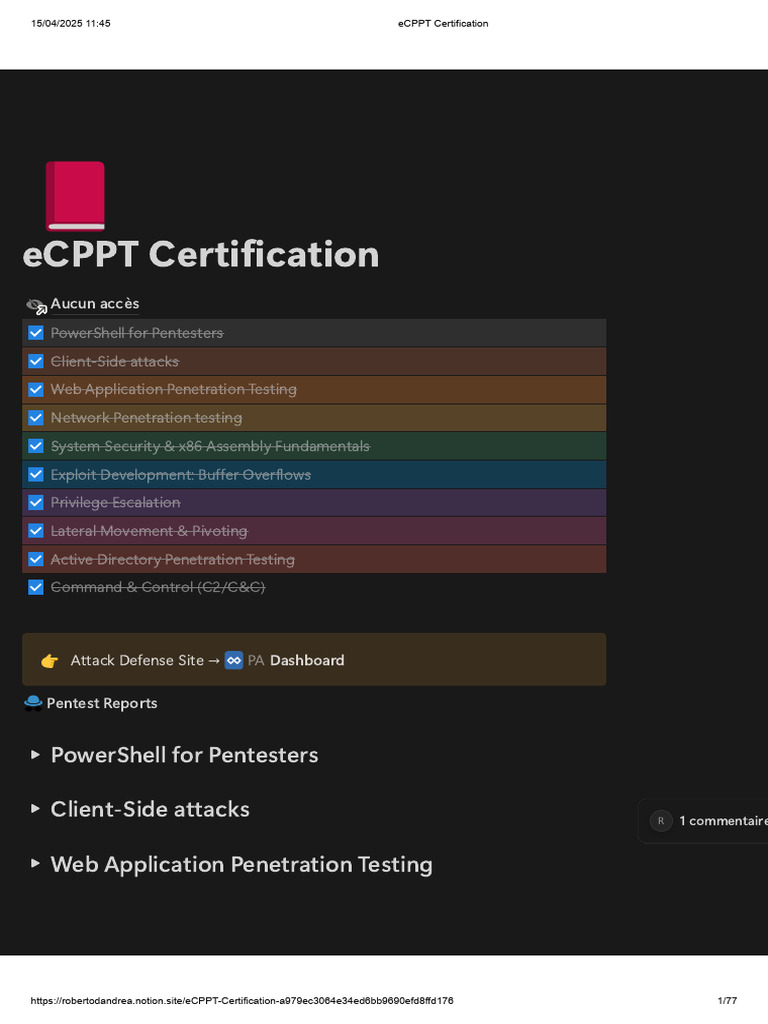
Task: Click the Pentest Reports hat icon
Action: [33, 703]
